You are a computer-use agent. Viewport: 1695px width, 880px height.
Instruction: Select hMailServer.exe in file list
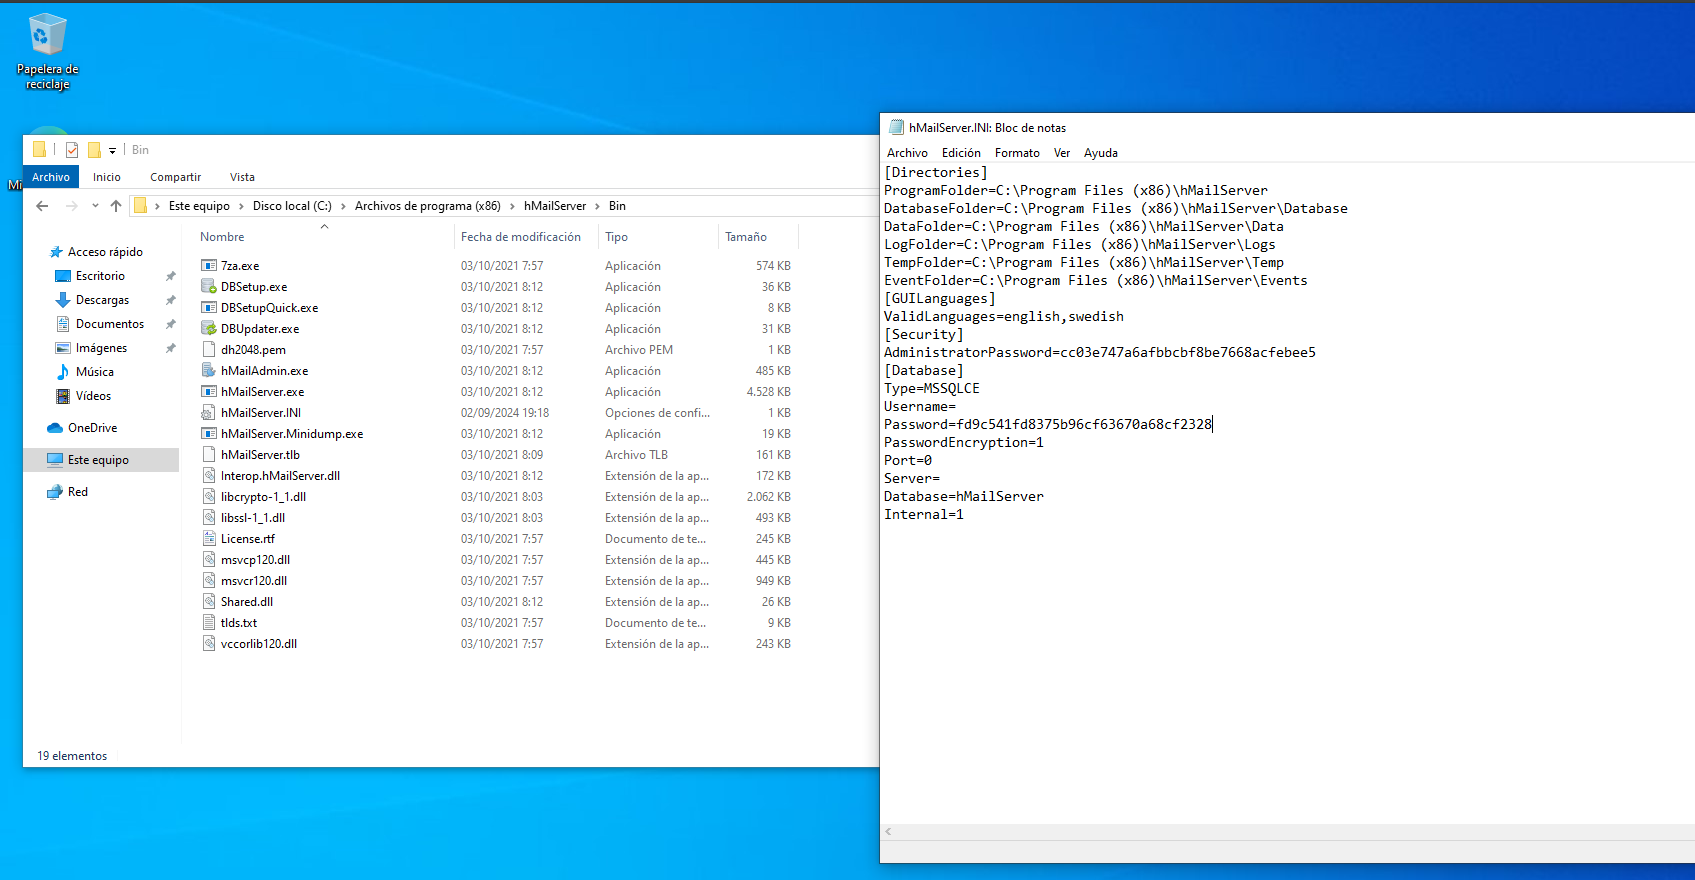[x=262, y=392]
